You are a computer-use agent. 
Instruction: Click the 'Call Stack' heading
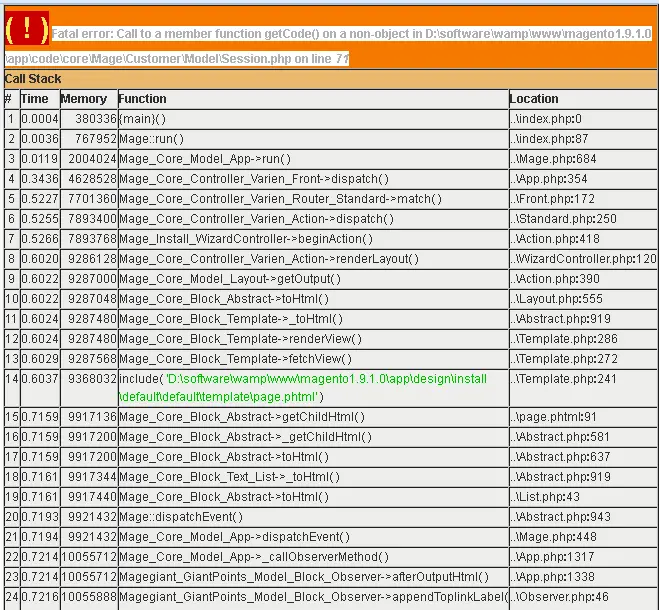click(33, 79)
